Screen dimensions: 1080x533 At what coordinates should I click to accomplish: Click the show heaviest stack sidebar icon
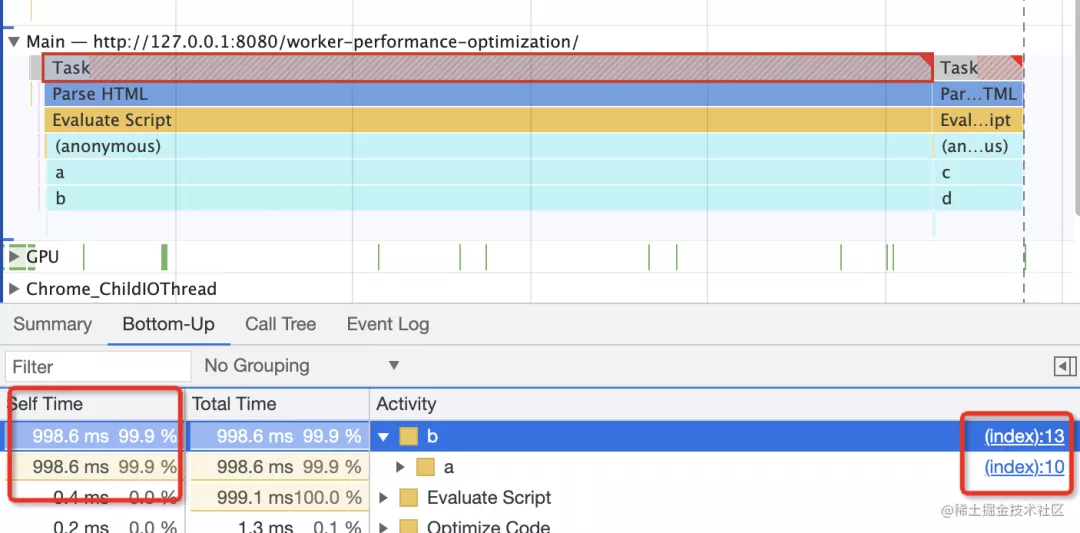1066,367
